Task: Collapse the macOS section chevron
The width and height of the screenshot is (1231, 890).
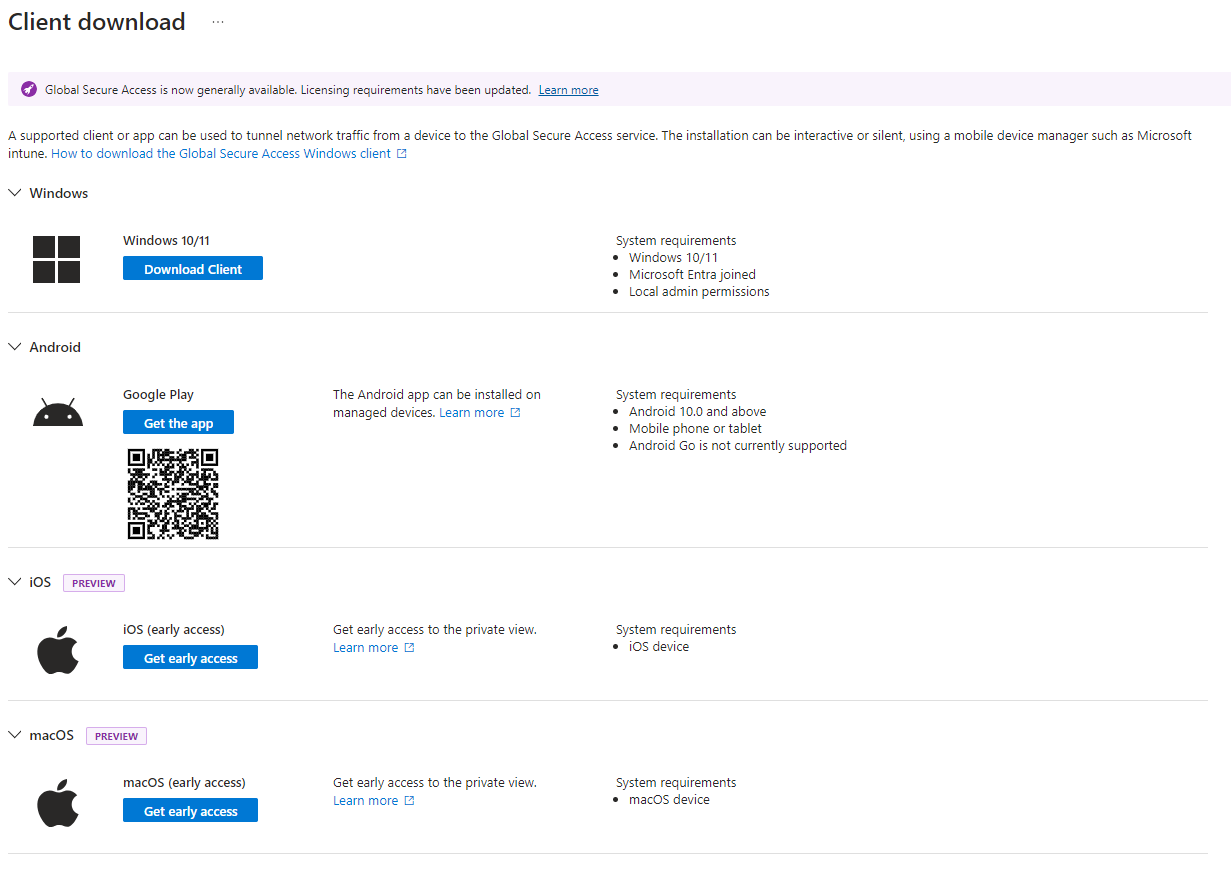Action: (15, 735)
